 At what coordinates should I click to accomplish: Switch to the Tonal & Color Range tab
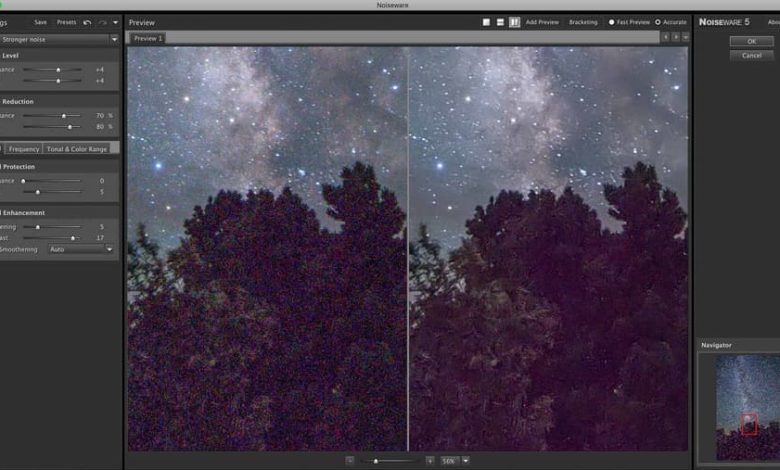pyautogui.click(x=76, y=149)
